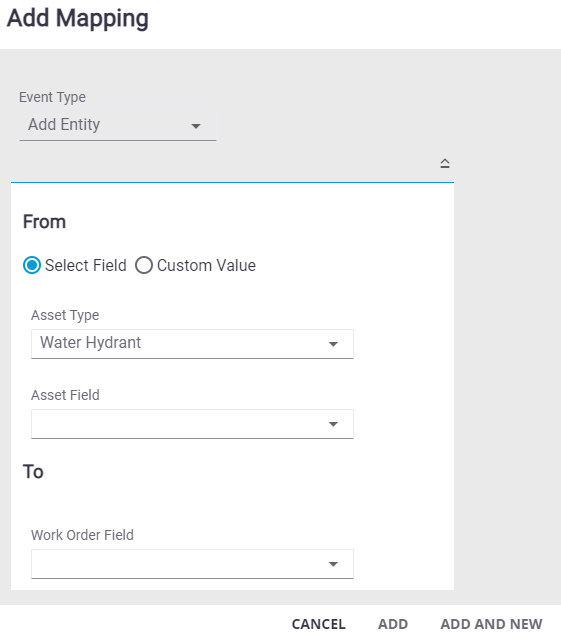
Task: Click the ADD button
Action: point(393,624)
